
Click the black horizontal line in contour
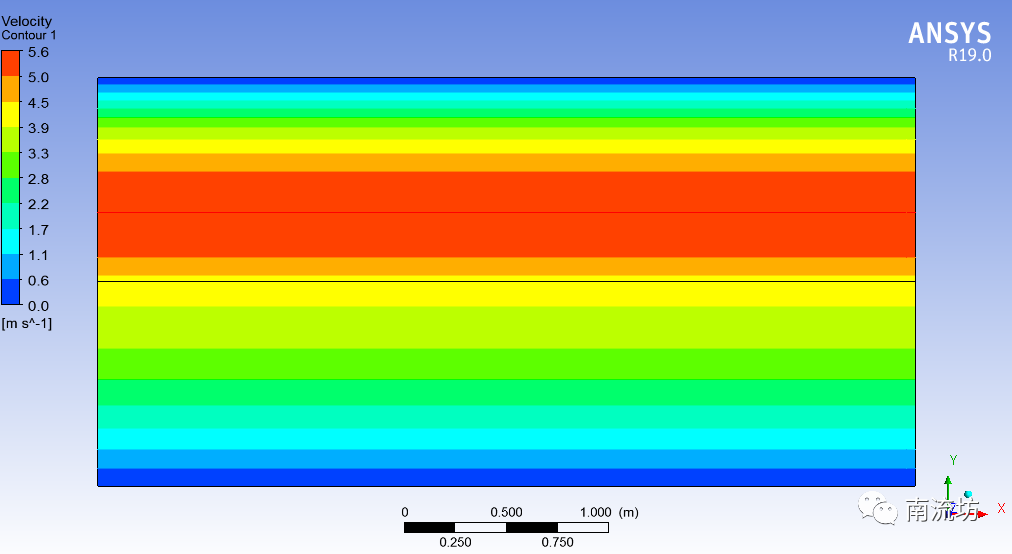pyautogui.click(x=506, y=282)
